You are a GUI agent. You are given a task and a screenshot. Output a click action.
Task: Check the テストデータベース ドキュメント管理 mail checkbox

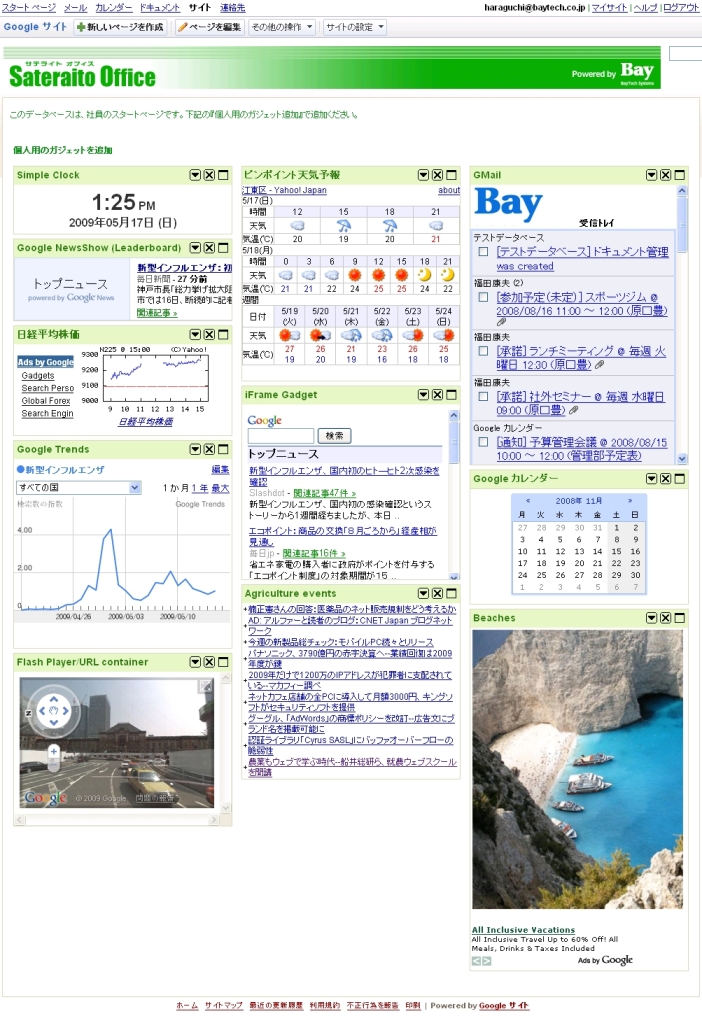tap(483, 252)
